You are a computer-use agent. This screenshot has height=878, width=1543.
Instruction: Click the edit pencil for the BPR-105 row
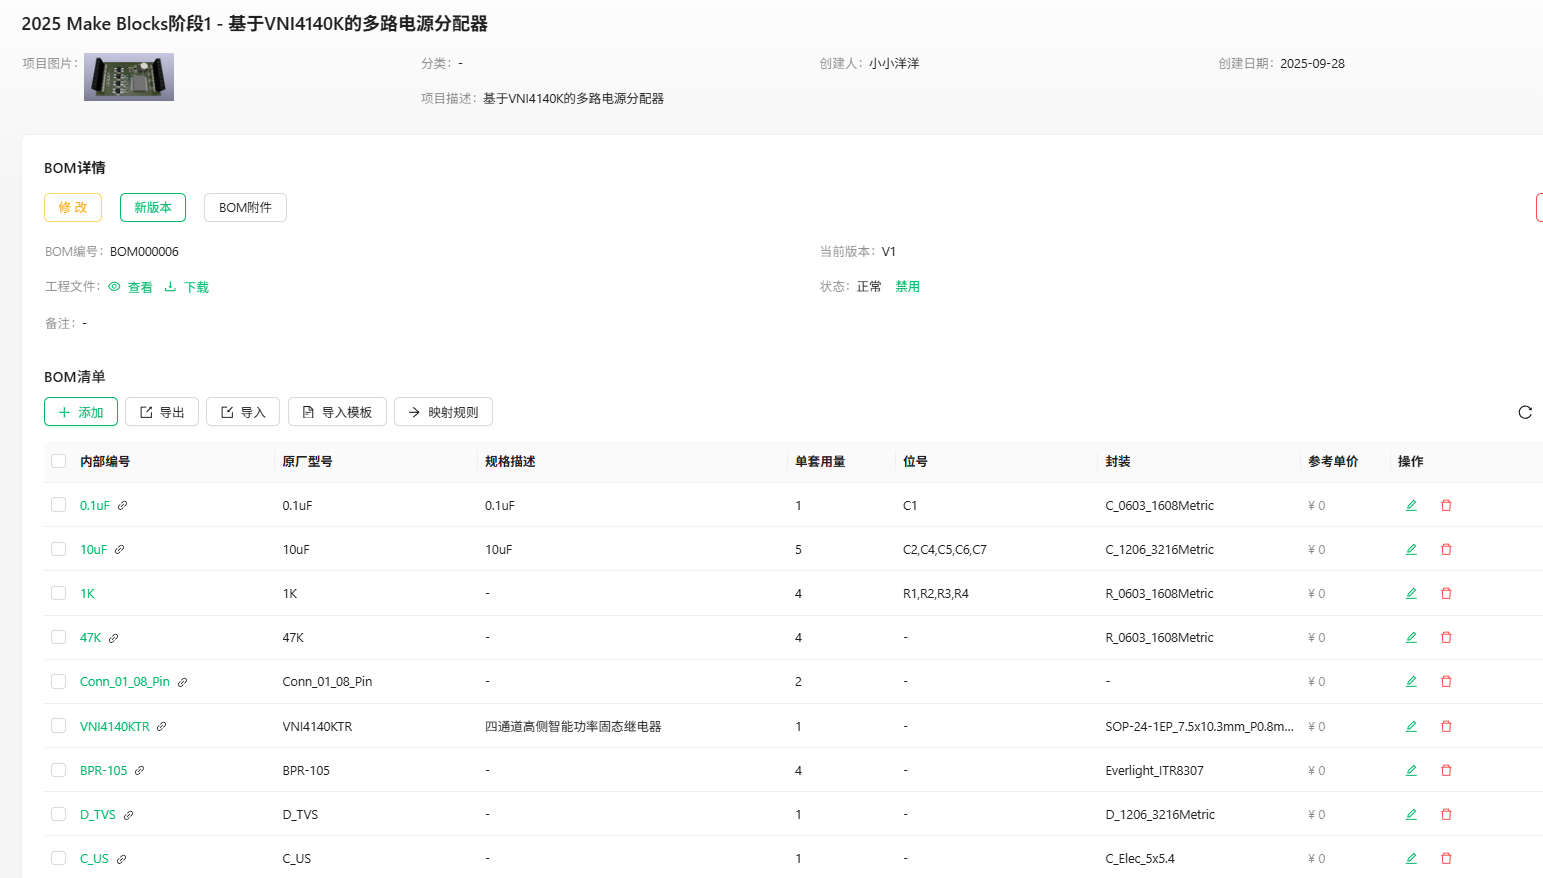(1411, 771)
